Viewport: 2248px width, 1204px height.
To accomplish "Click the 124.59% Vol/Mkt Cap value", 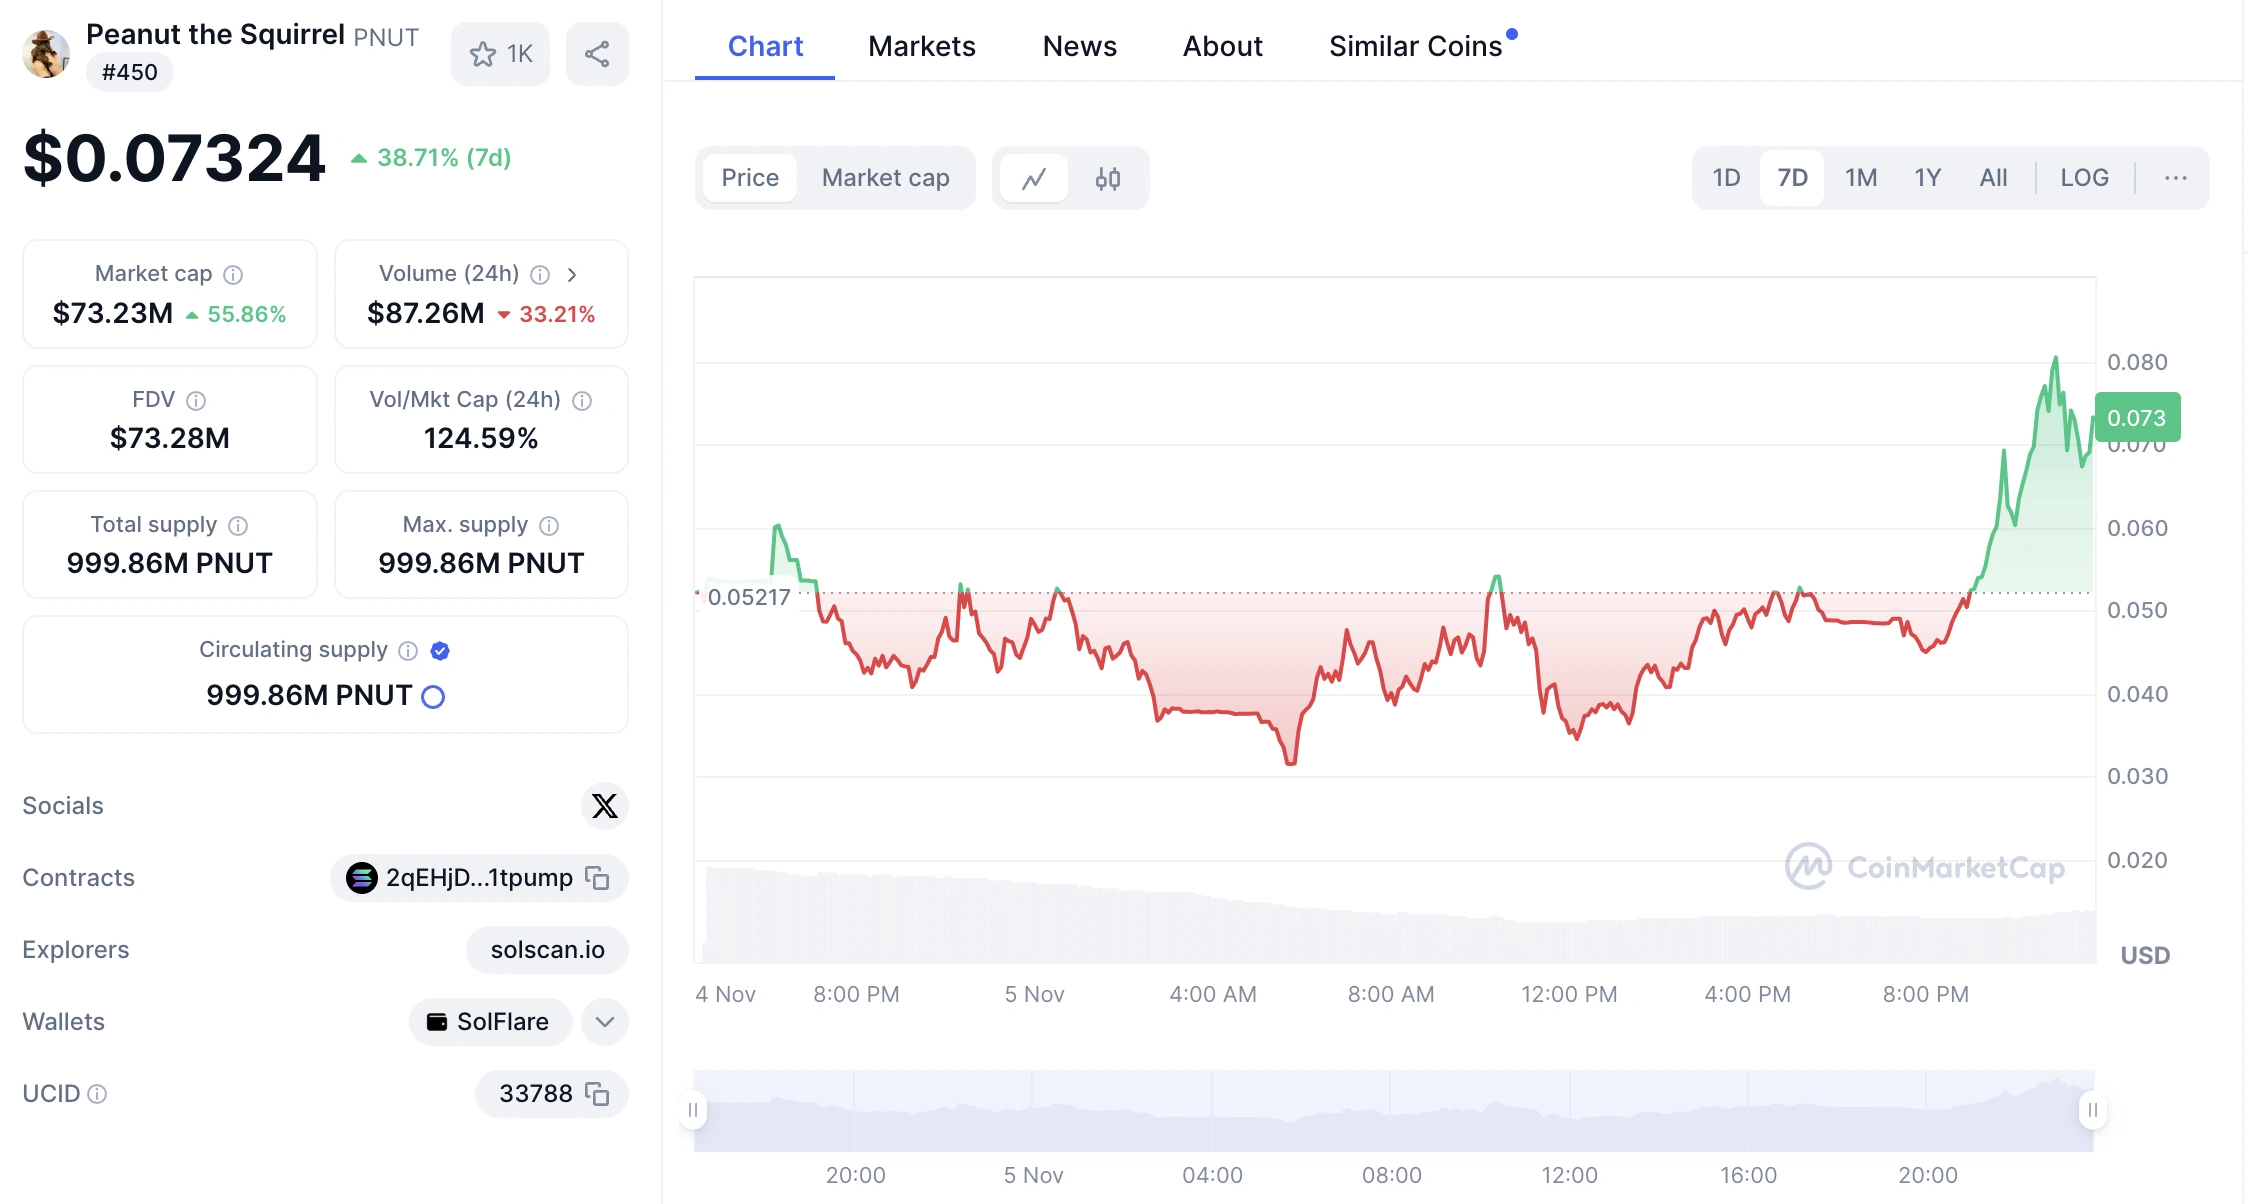I will tap(481, 438).
